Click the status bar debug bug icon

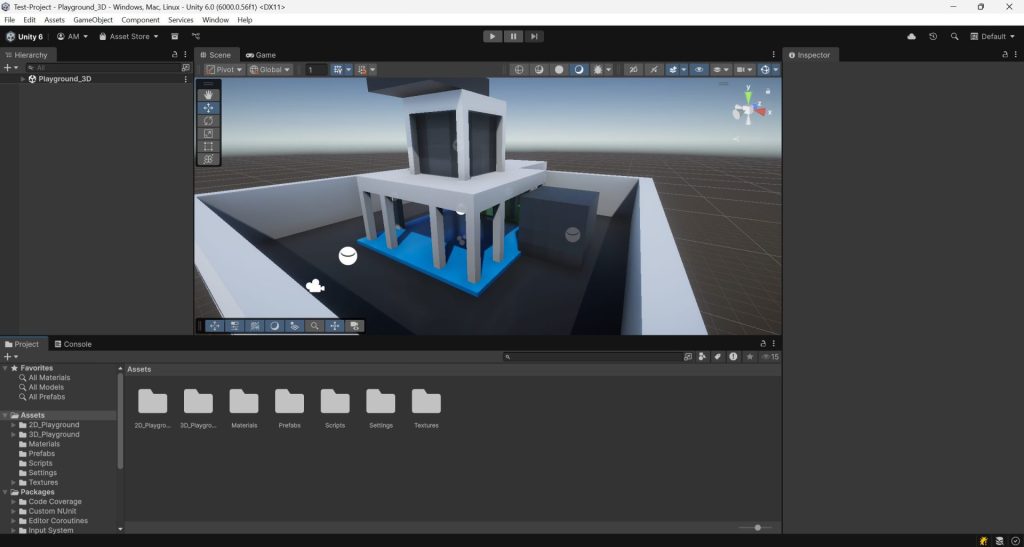[x=984, y=540]
